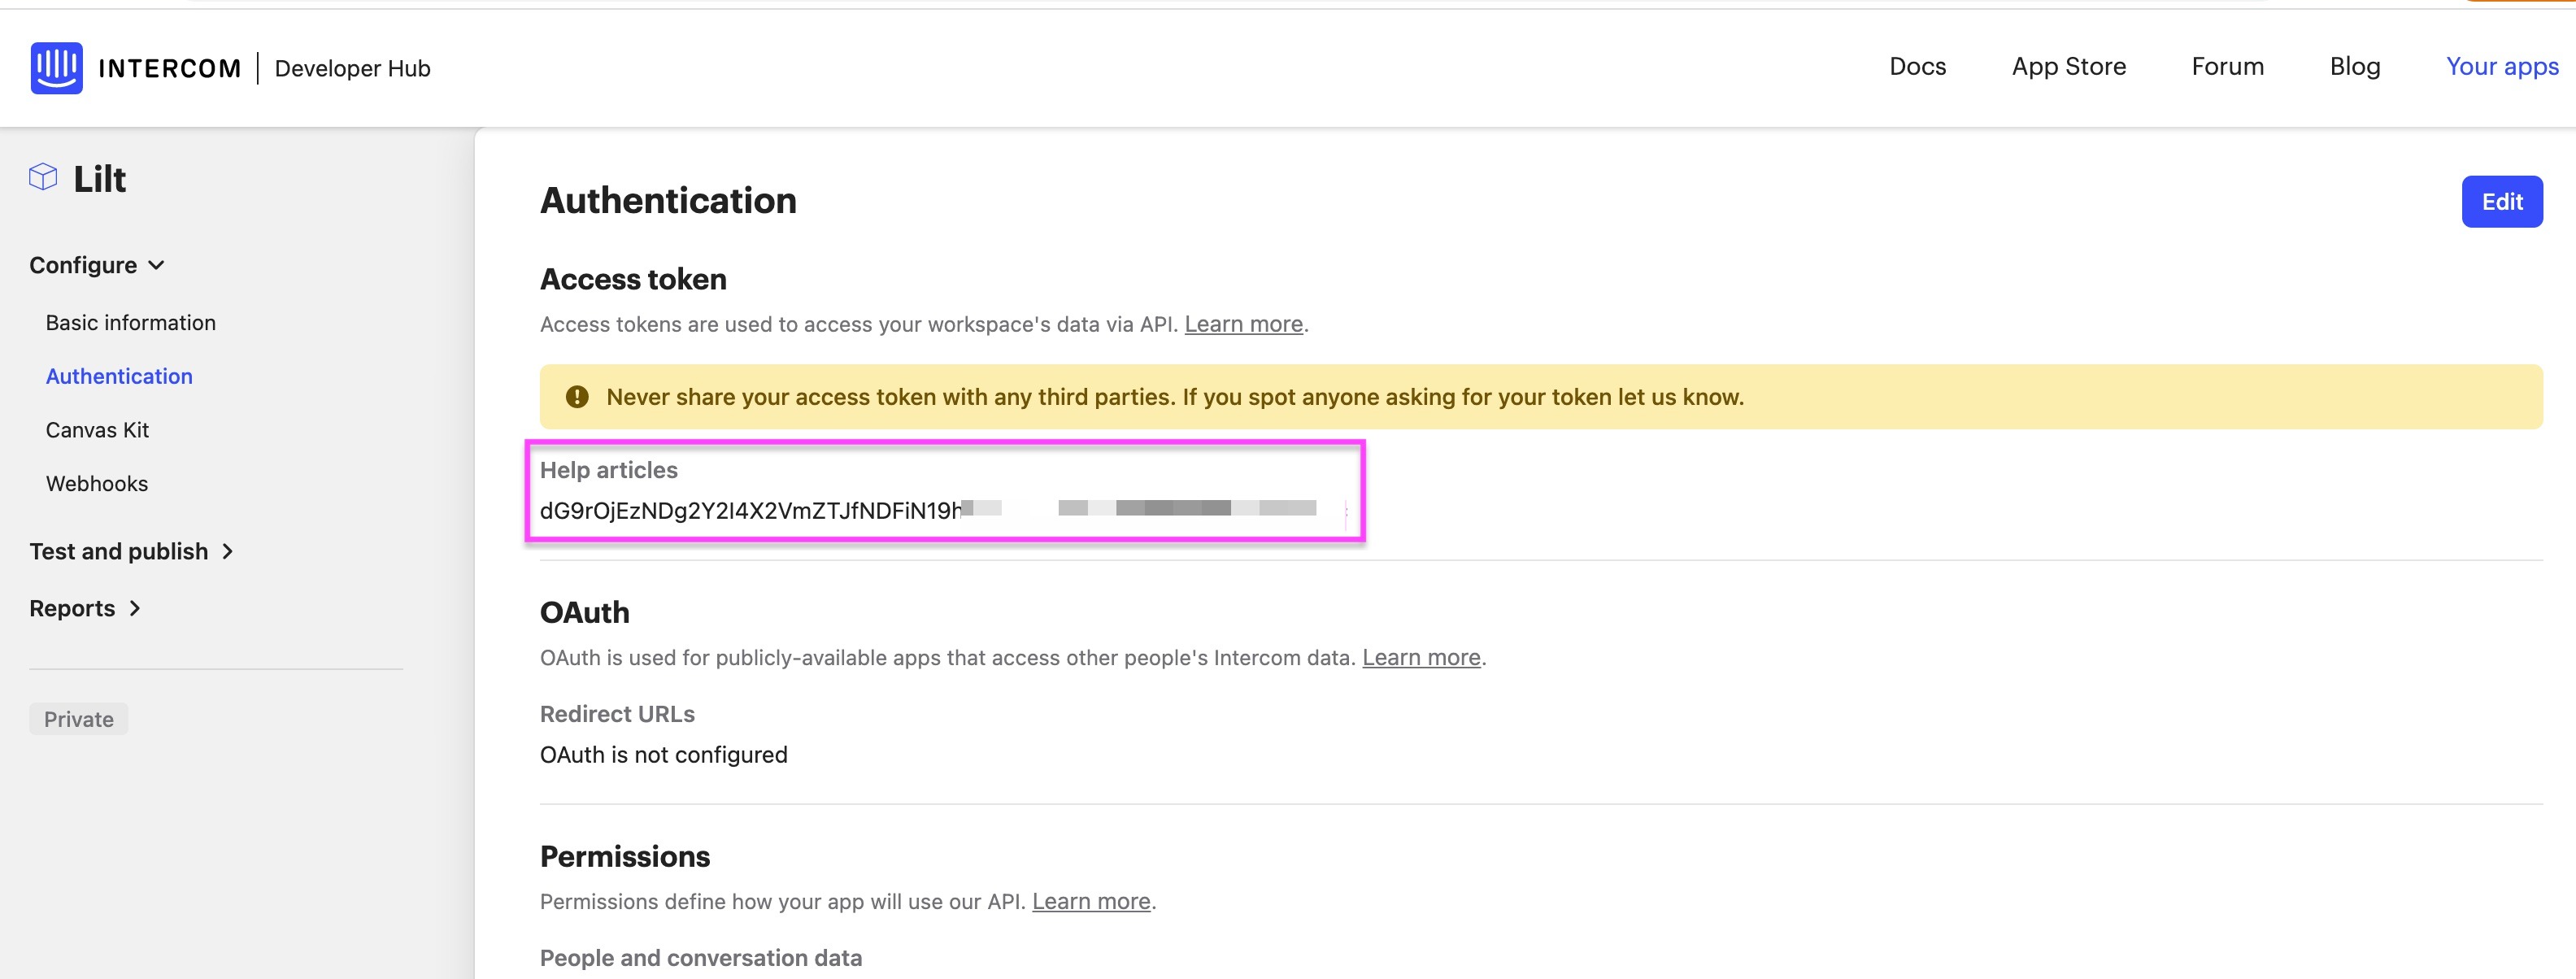The width and height of the screenshot is (2576, 979).
Task: Open Docs in top navigation
Action: click(x=1917, y=67)
